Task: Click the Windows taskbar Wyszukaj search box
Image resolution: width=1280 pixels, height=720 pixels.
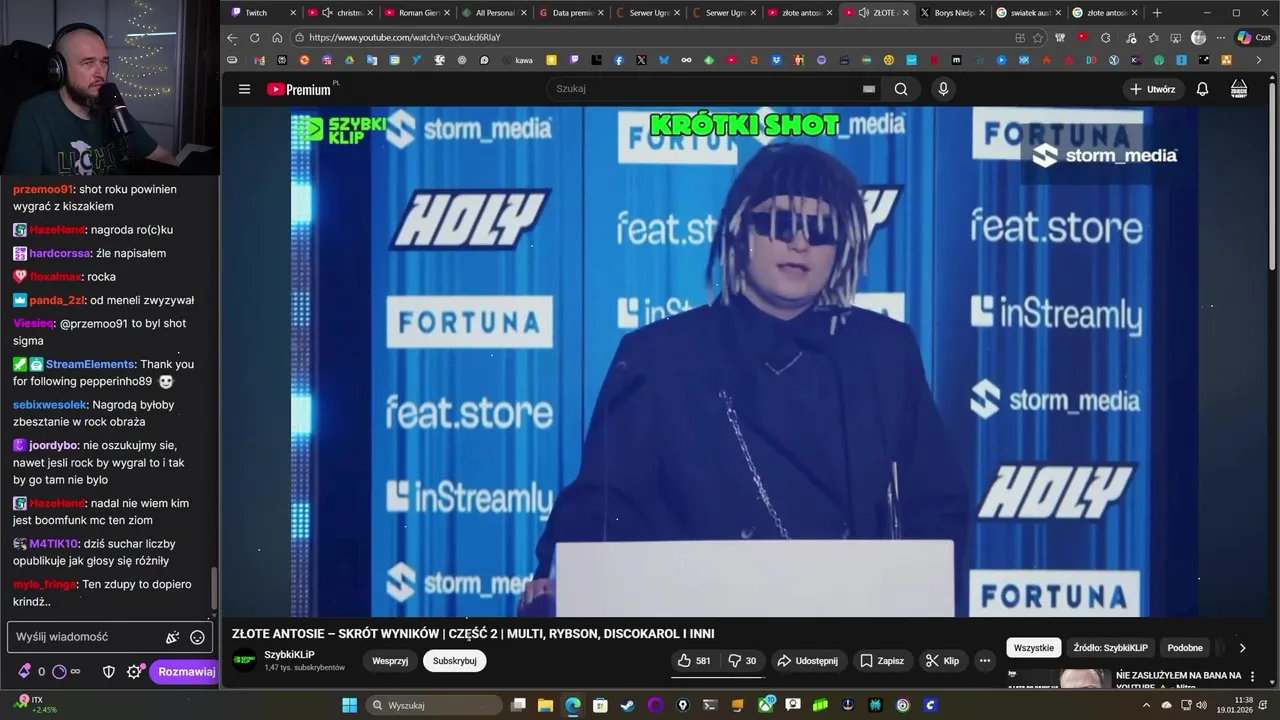Action: tap(434, 705)
